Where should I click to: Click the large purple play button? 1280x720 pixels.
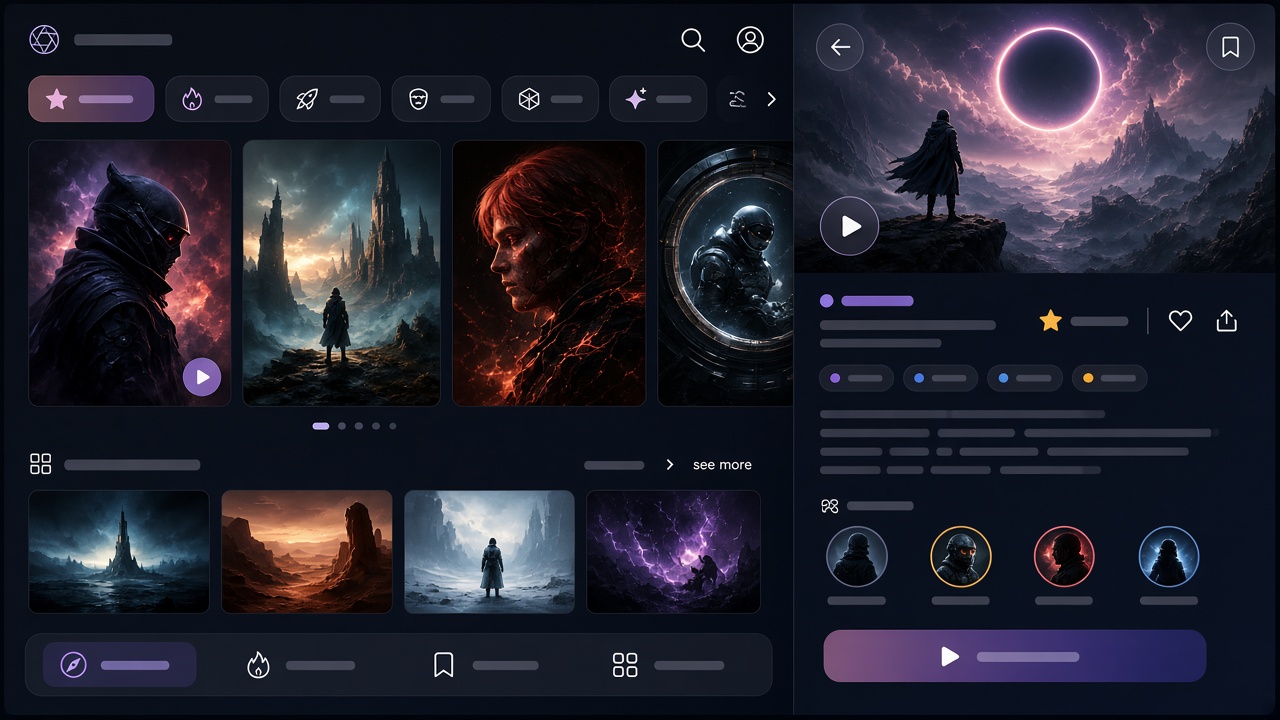tap(1015, 656)
